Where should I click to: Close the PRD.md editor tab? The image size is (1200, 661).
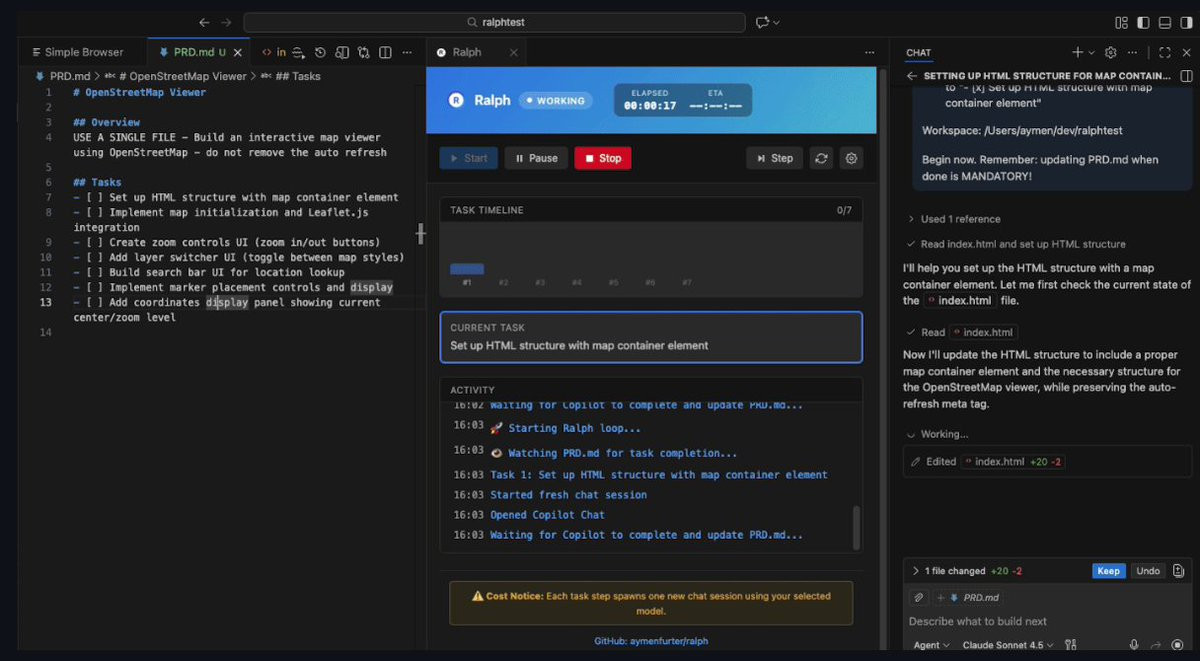coord(238,52)
